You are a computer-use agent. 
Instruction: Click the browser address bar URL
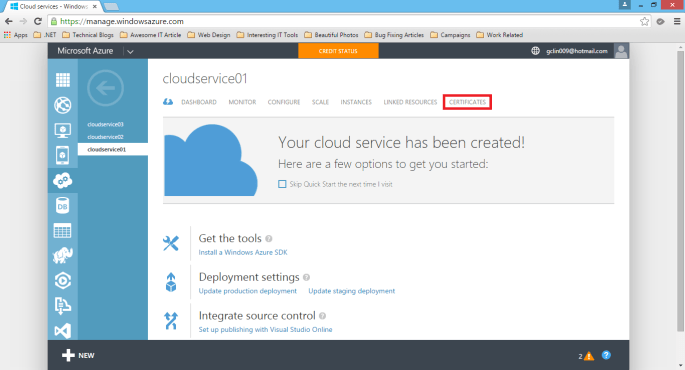[x=122, y=21]
